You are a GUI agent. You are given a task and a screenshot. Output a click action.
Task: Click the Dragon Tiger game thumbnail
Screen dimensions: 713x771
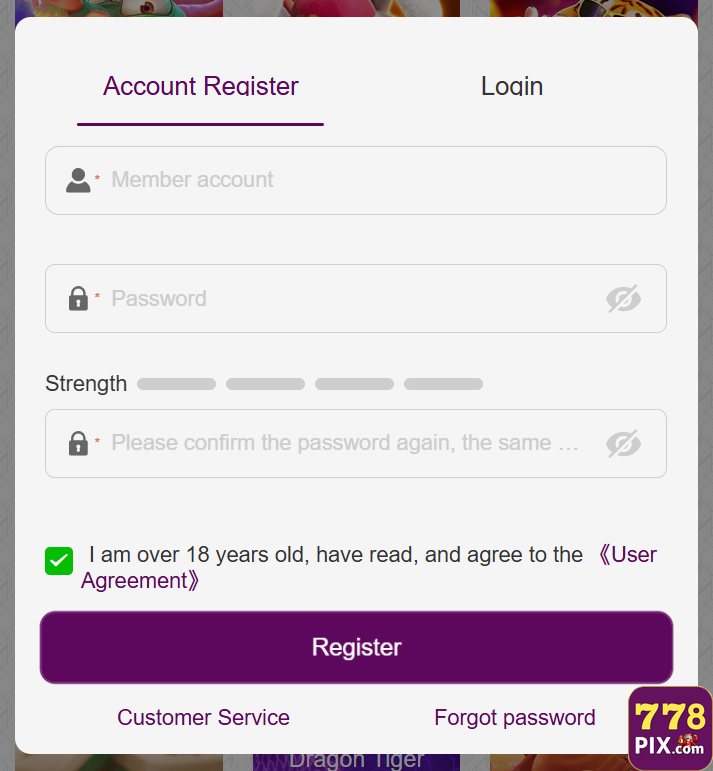pos(356,761)
